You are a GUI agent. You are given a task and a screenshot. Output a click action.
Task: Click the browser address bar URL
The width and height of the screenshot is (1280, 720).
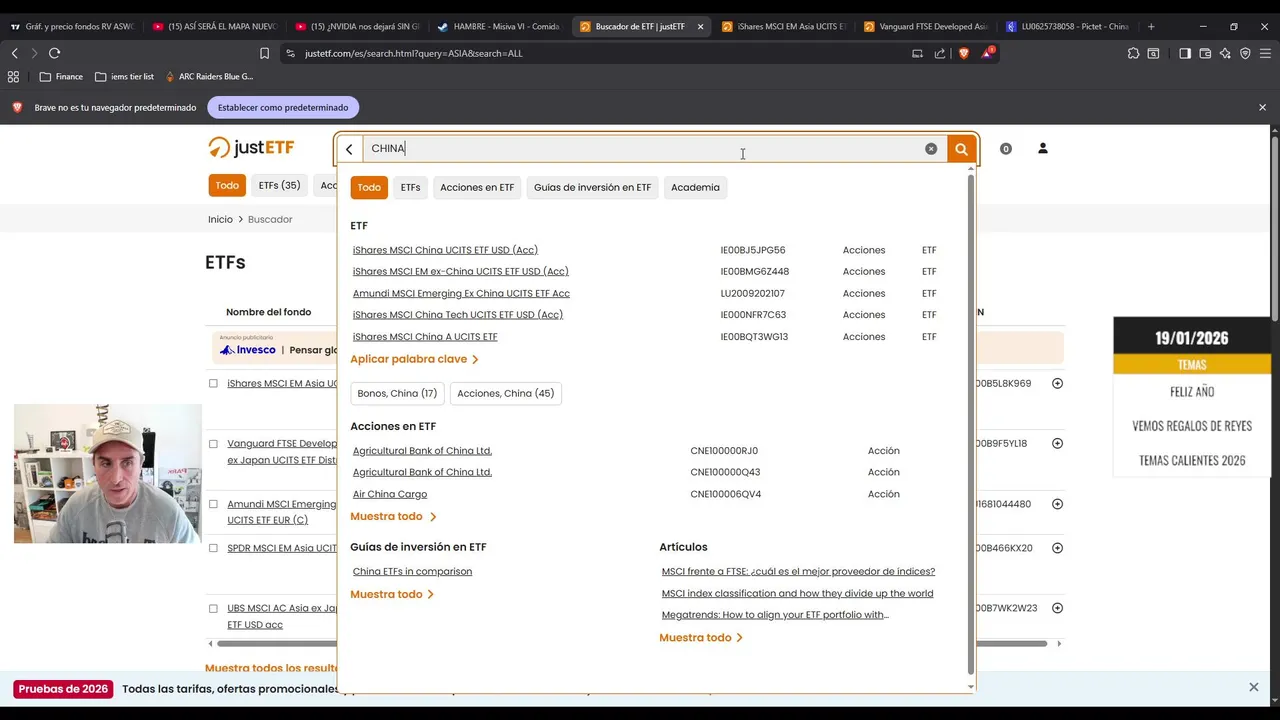414,53
